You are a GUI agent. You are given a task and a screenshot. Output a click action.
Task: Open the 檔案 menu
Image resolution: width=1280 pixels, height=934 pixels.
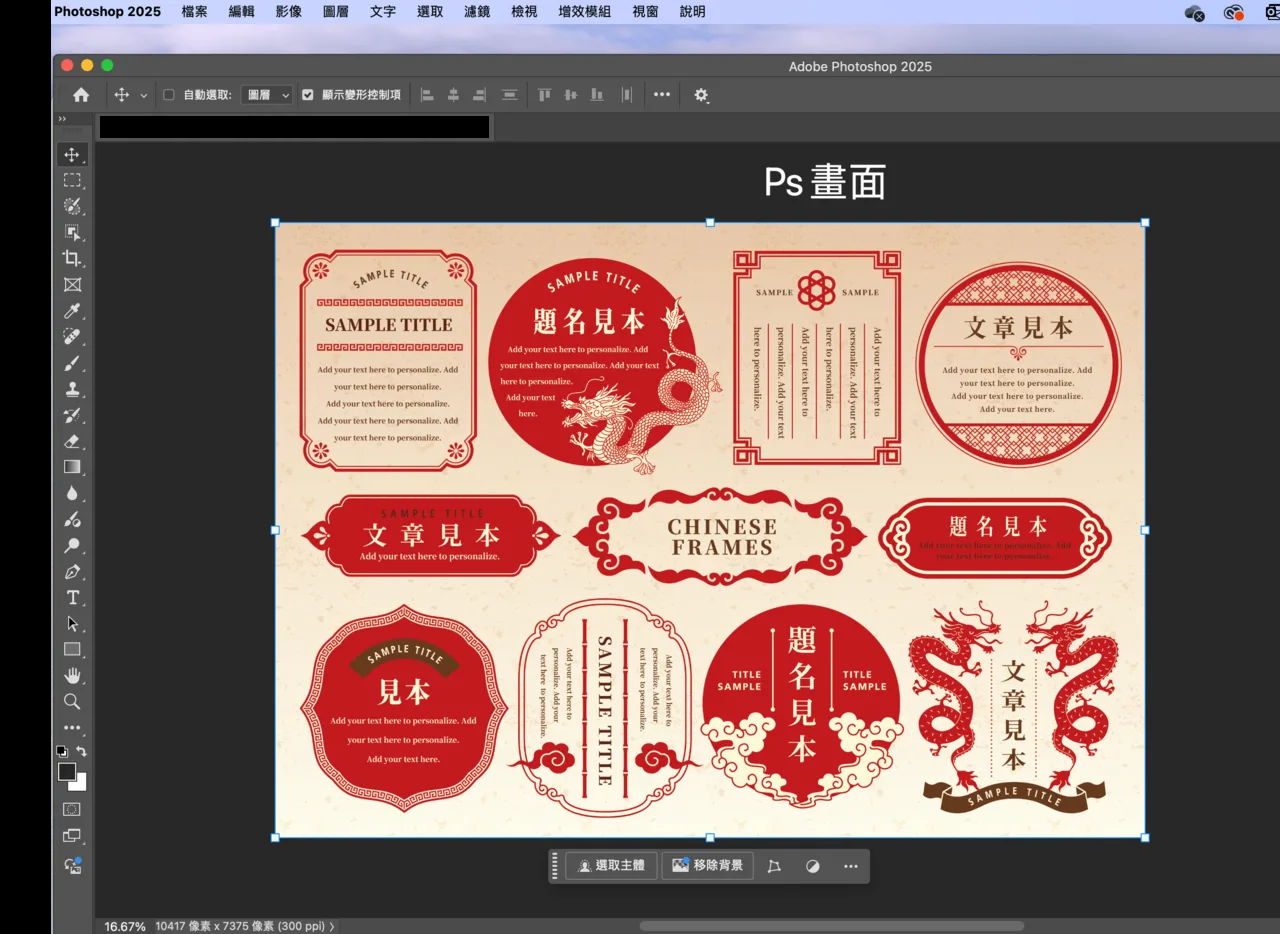(195, 12)
